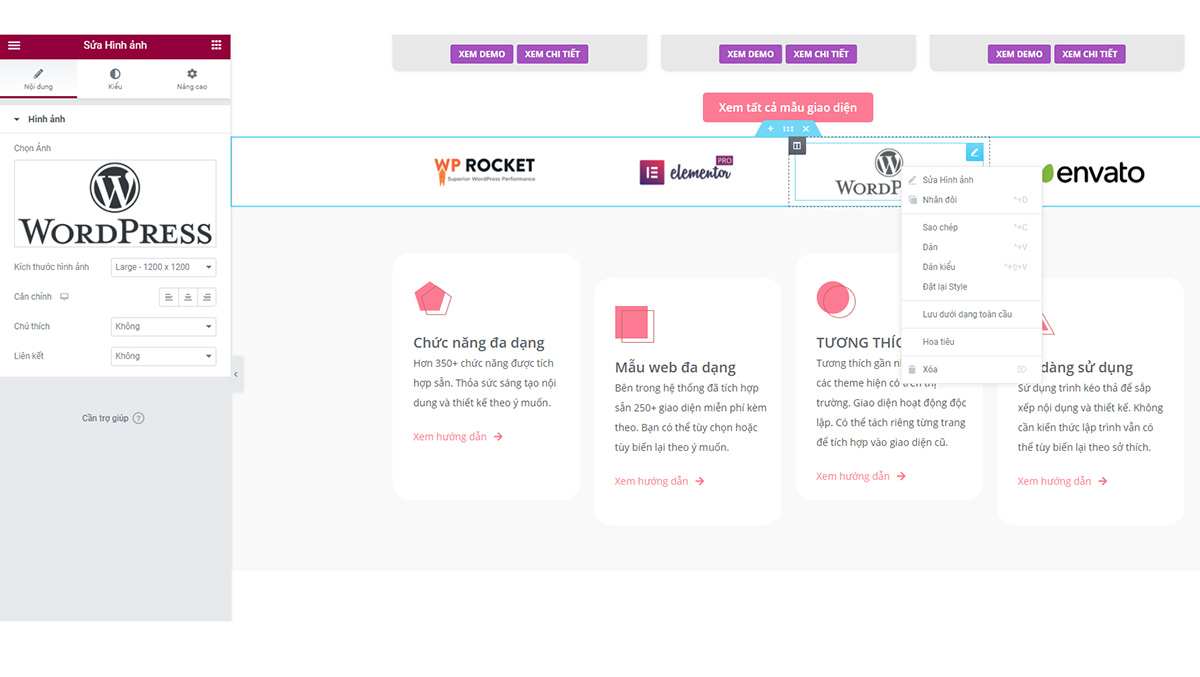
Task: Open the Elementor hamburger menu
Action: [x=14, y=45]
